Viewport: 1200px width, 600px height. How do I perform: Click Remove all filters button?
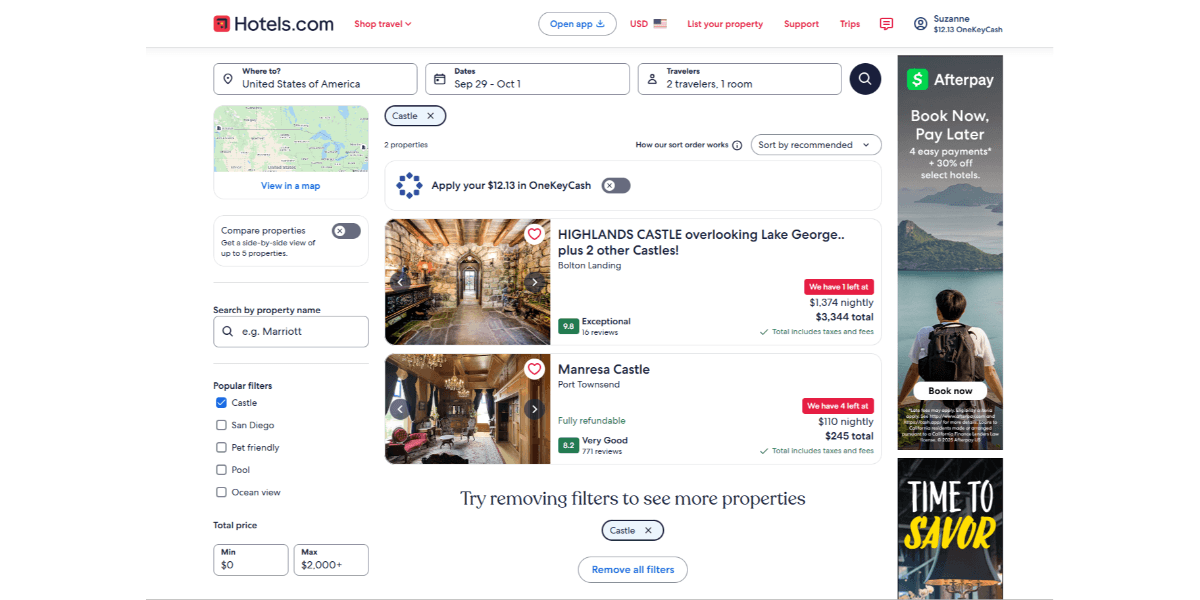coord(632,570)
